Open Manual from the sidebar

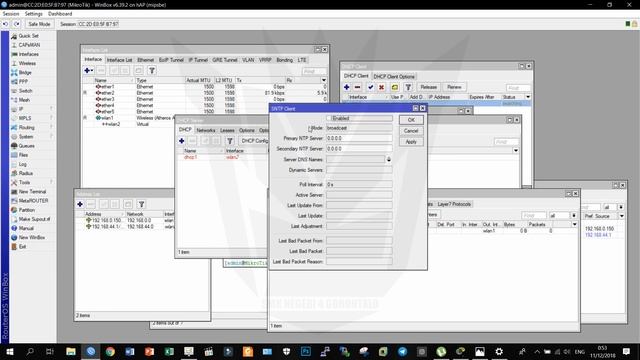26,228
